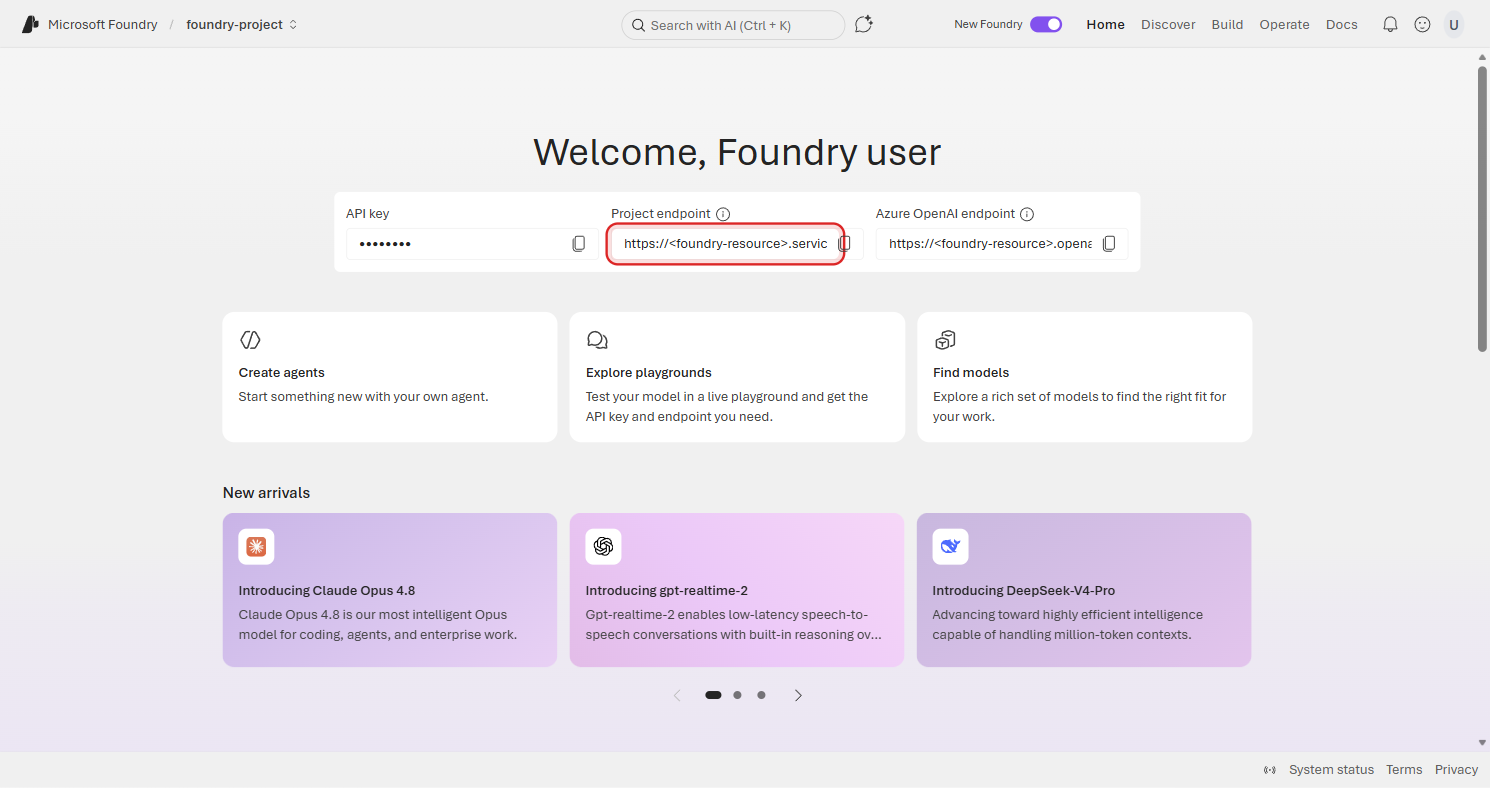
Task: Copy the API key
Action: (x=578, y=244)
